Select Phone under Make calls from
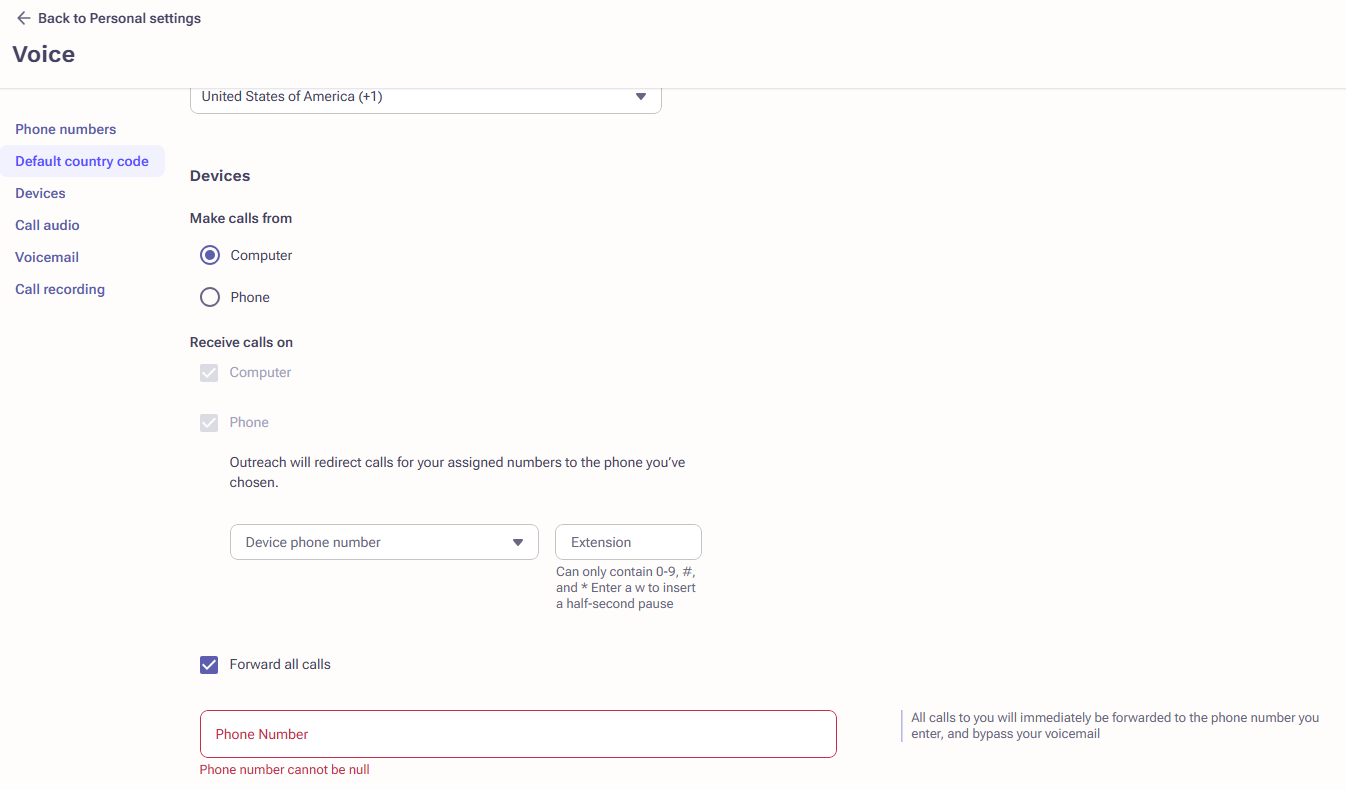The height and width of the screenshot is (789, 1346). coord(210,297)
